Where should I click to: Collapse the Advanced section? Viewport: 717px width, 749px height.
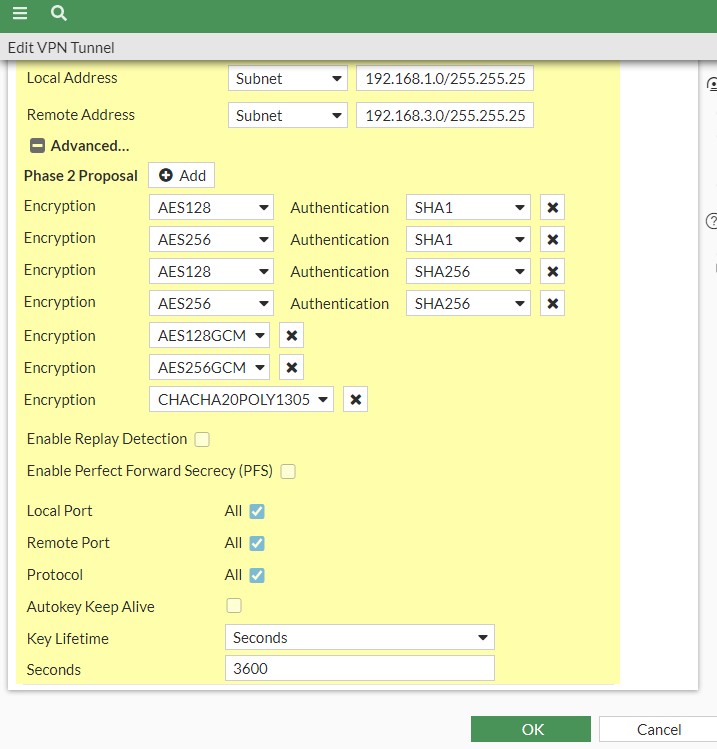click(37, 146)
